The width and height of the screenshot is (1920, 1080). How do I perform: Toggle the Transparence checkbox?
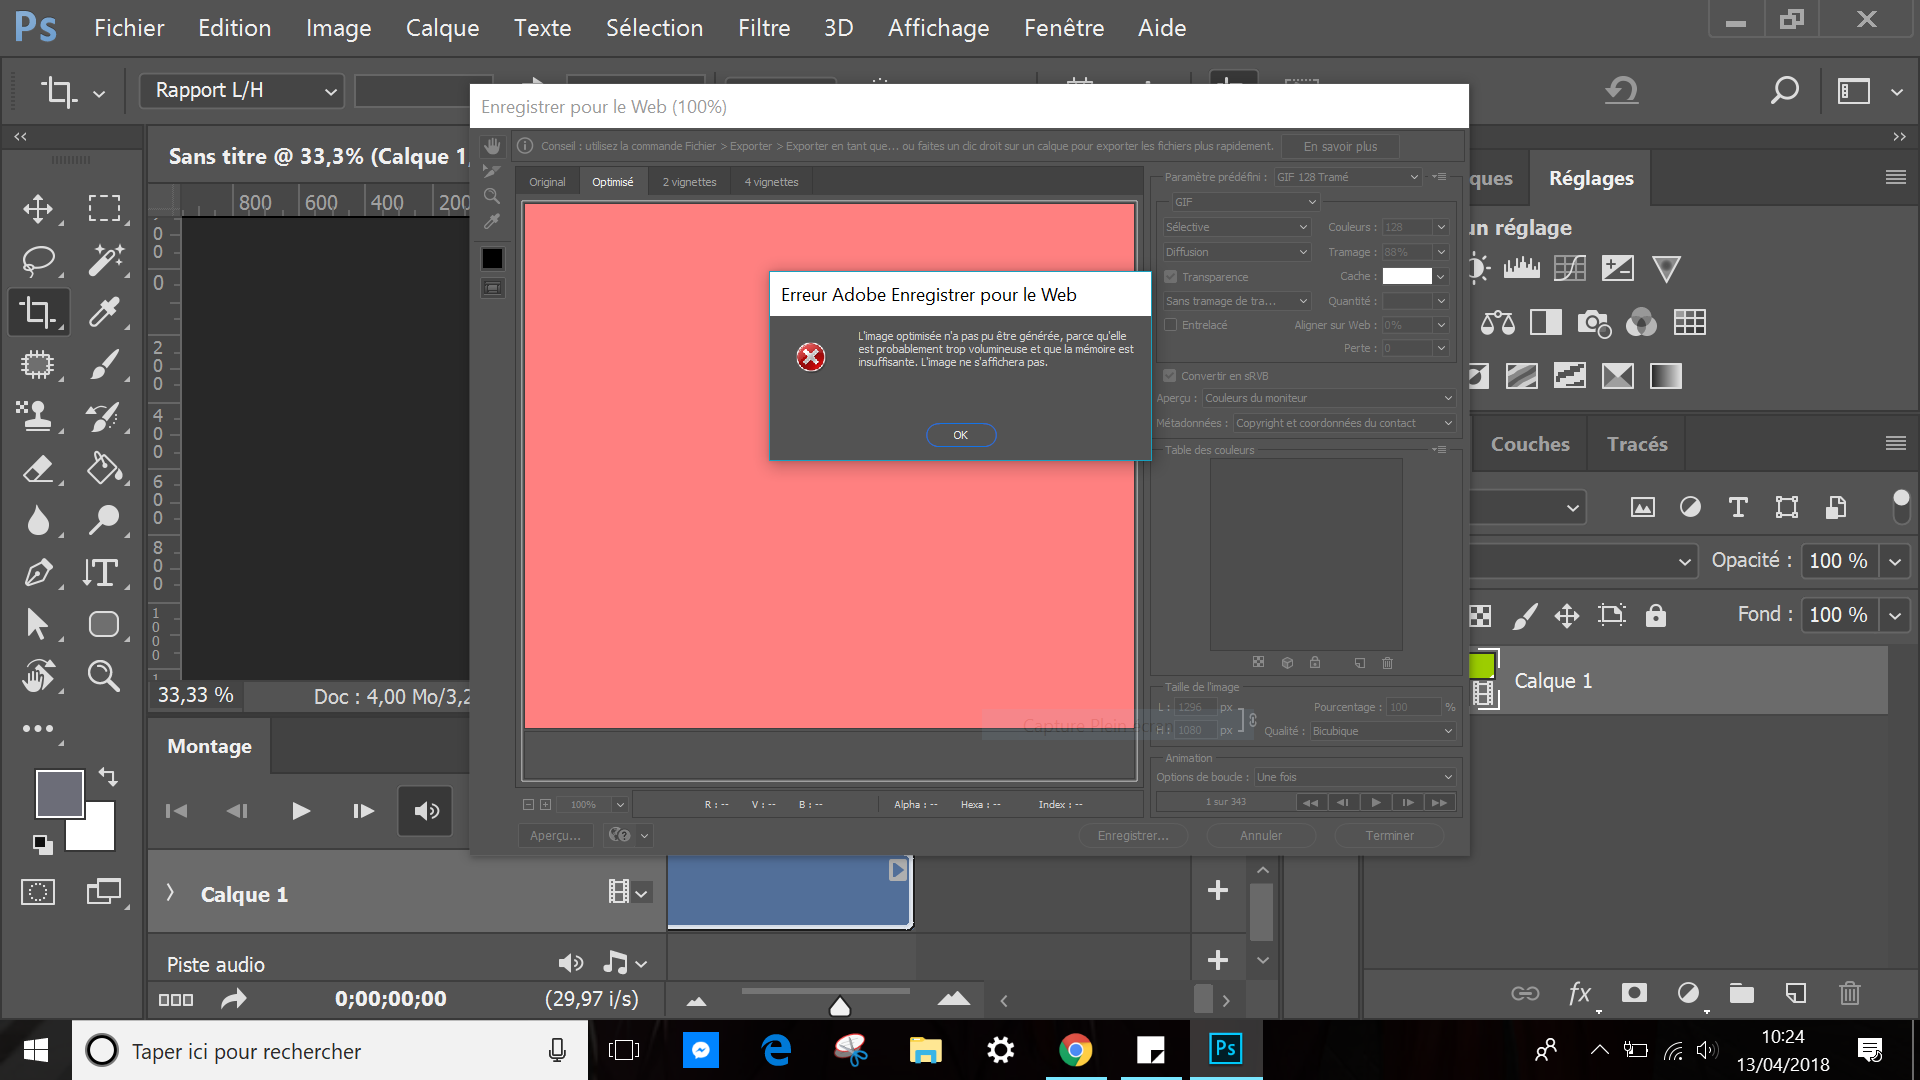[x=1170, y=277]
